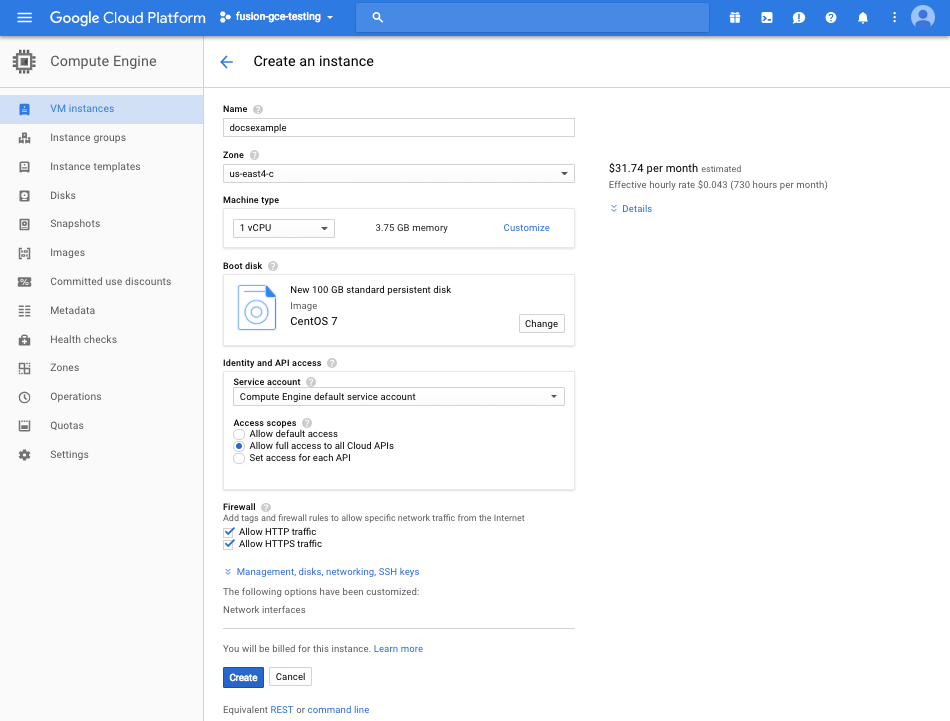Open the notifications bell
This screenshot has width=950, height=721.
(863, 18)
